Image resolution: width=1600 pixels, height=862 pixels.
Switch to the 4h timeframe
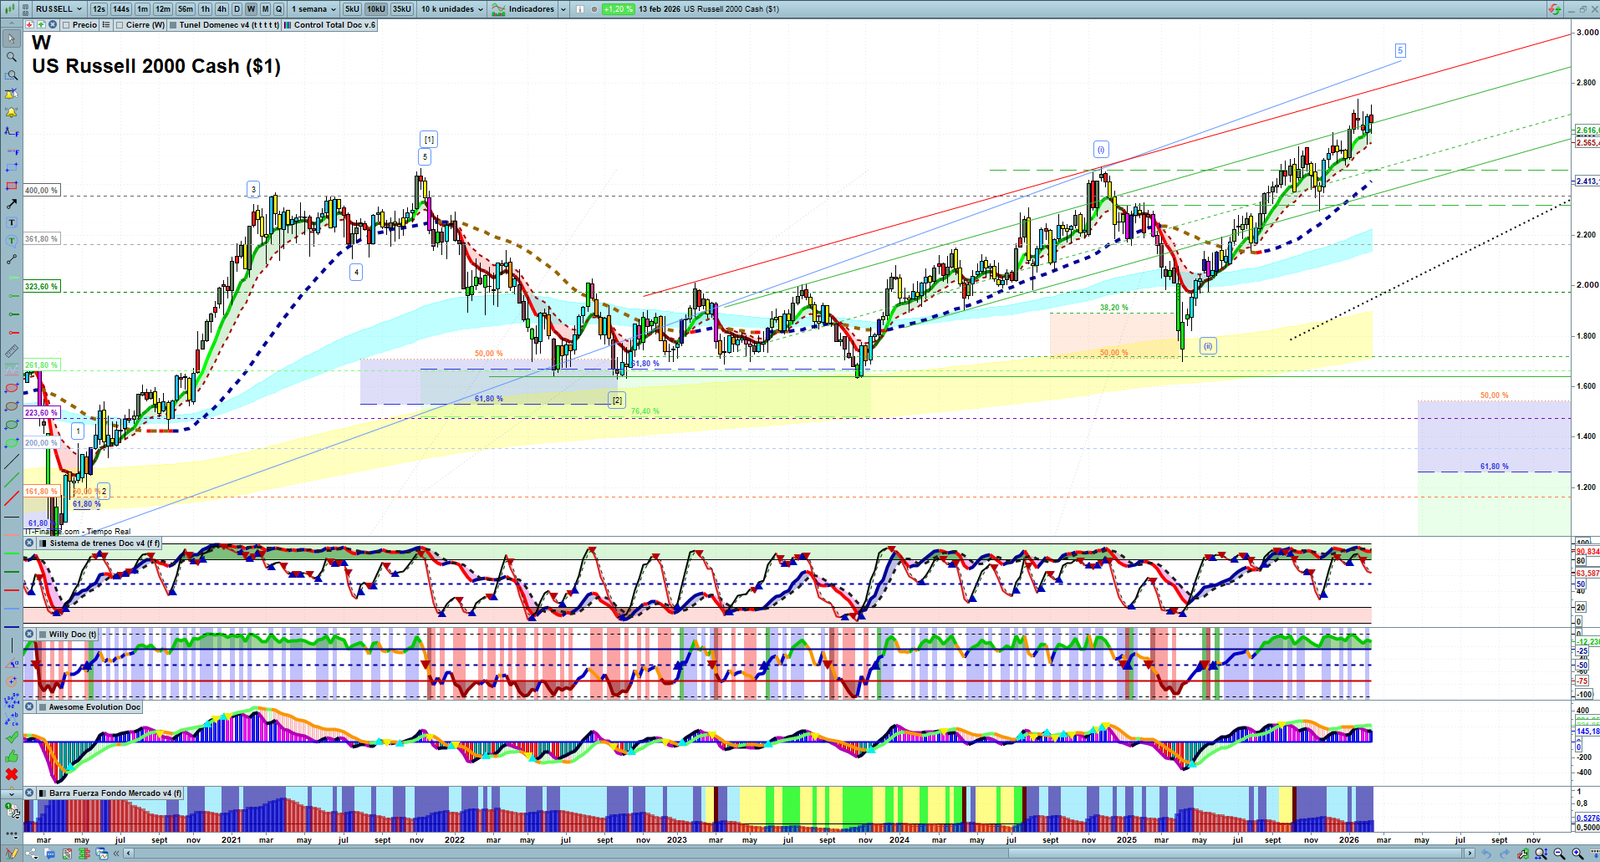point(221,9)
